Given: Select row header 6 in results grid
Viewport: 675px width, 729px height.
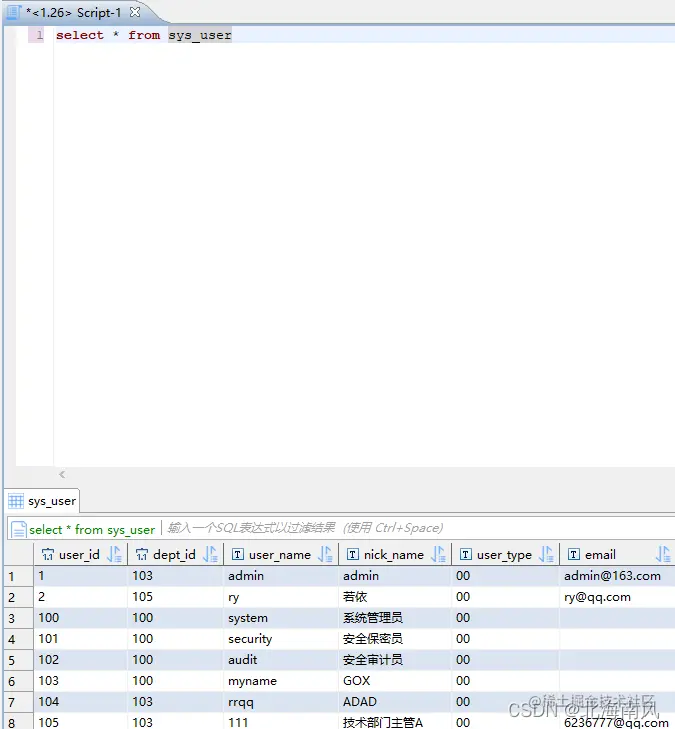Looking at the screenshot, I should (19, 681).
